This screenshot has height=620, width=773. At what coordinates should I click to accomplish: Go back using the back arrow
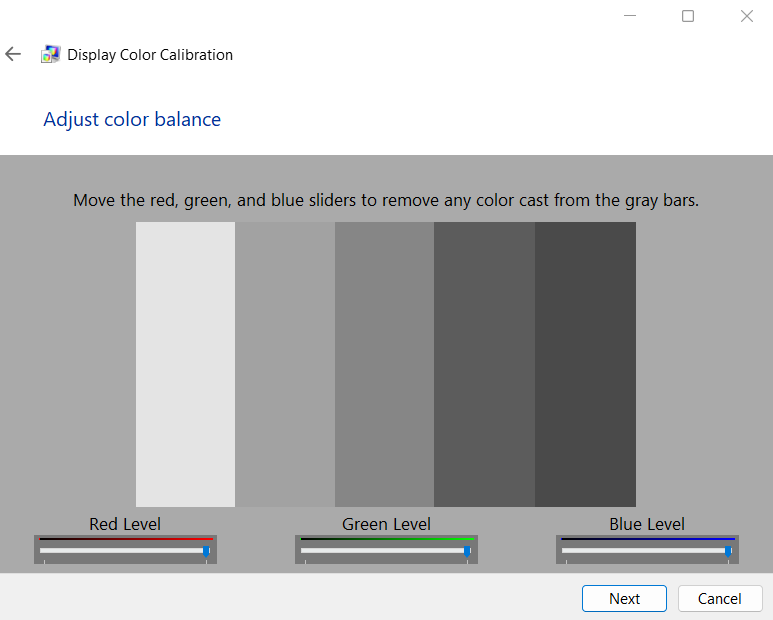[13, 54]
